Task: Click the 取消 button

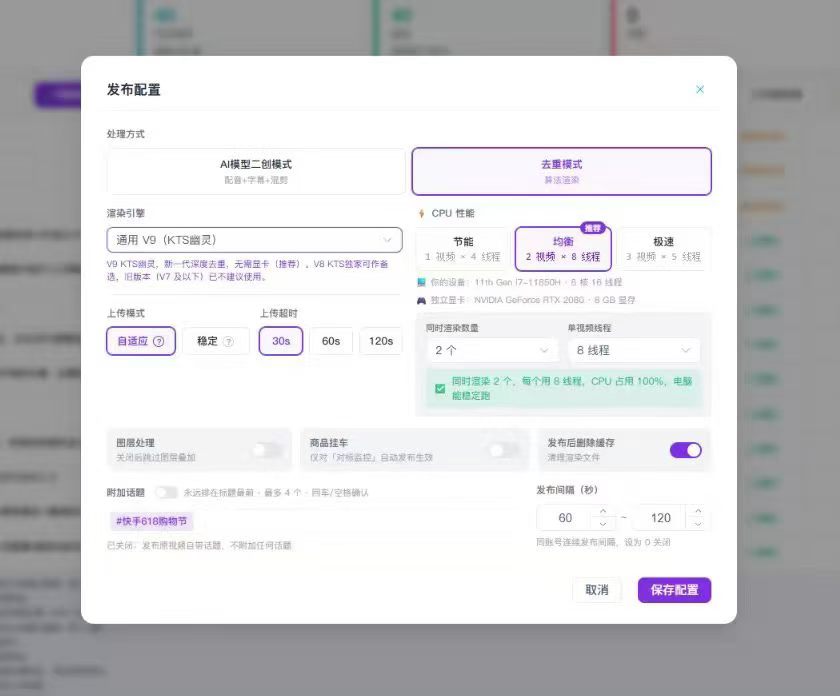Action: click(x=597, y=590)
